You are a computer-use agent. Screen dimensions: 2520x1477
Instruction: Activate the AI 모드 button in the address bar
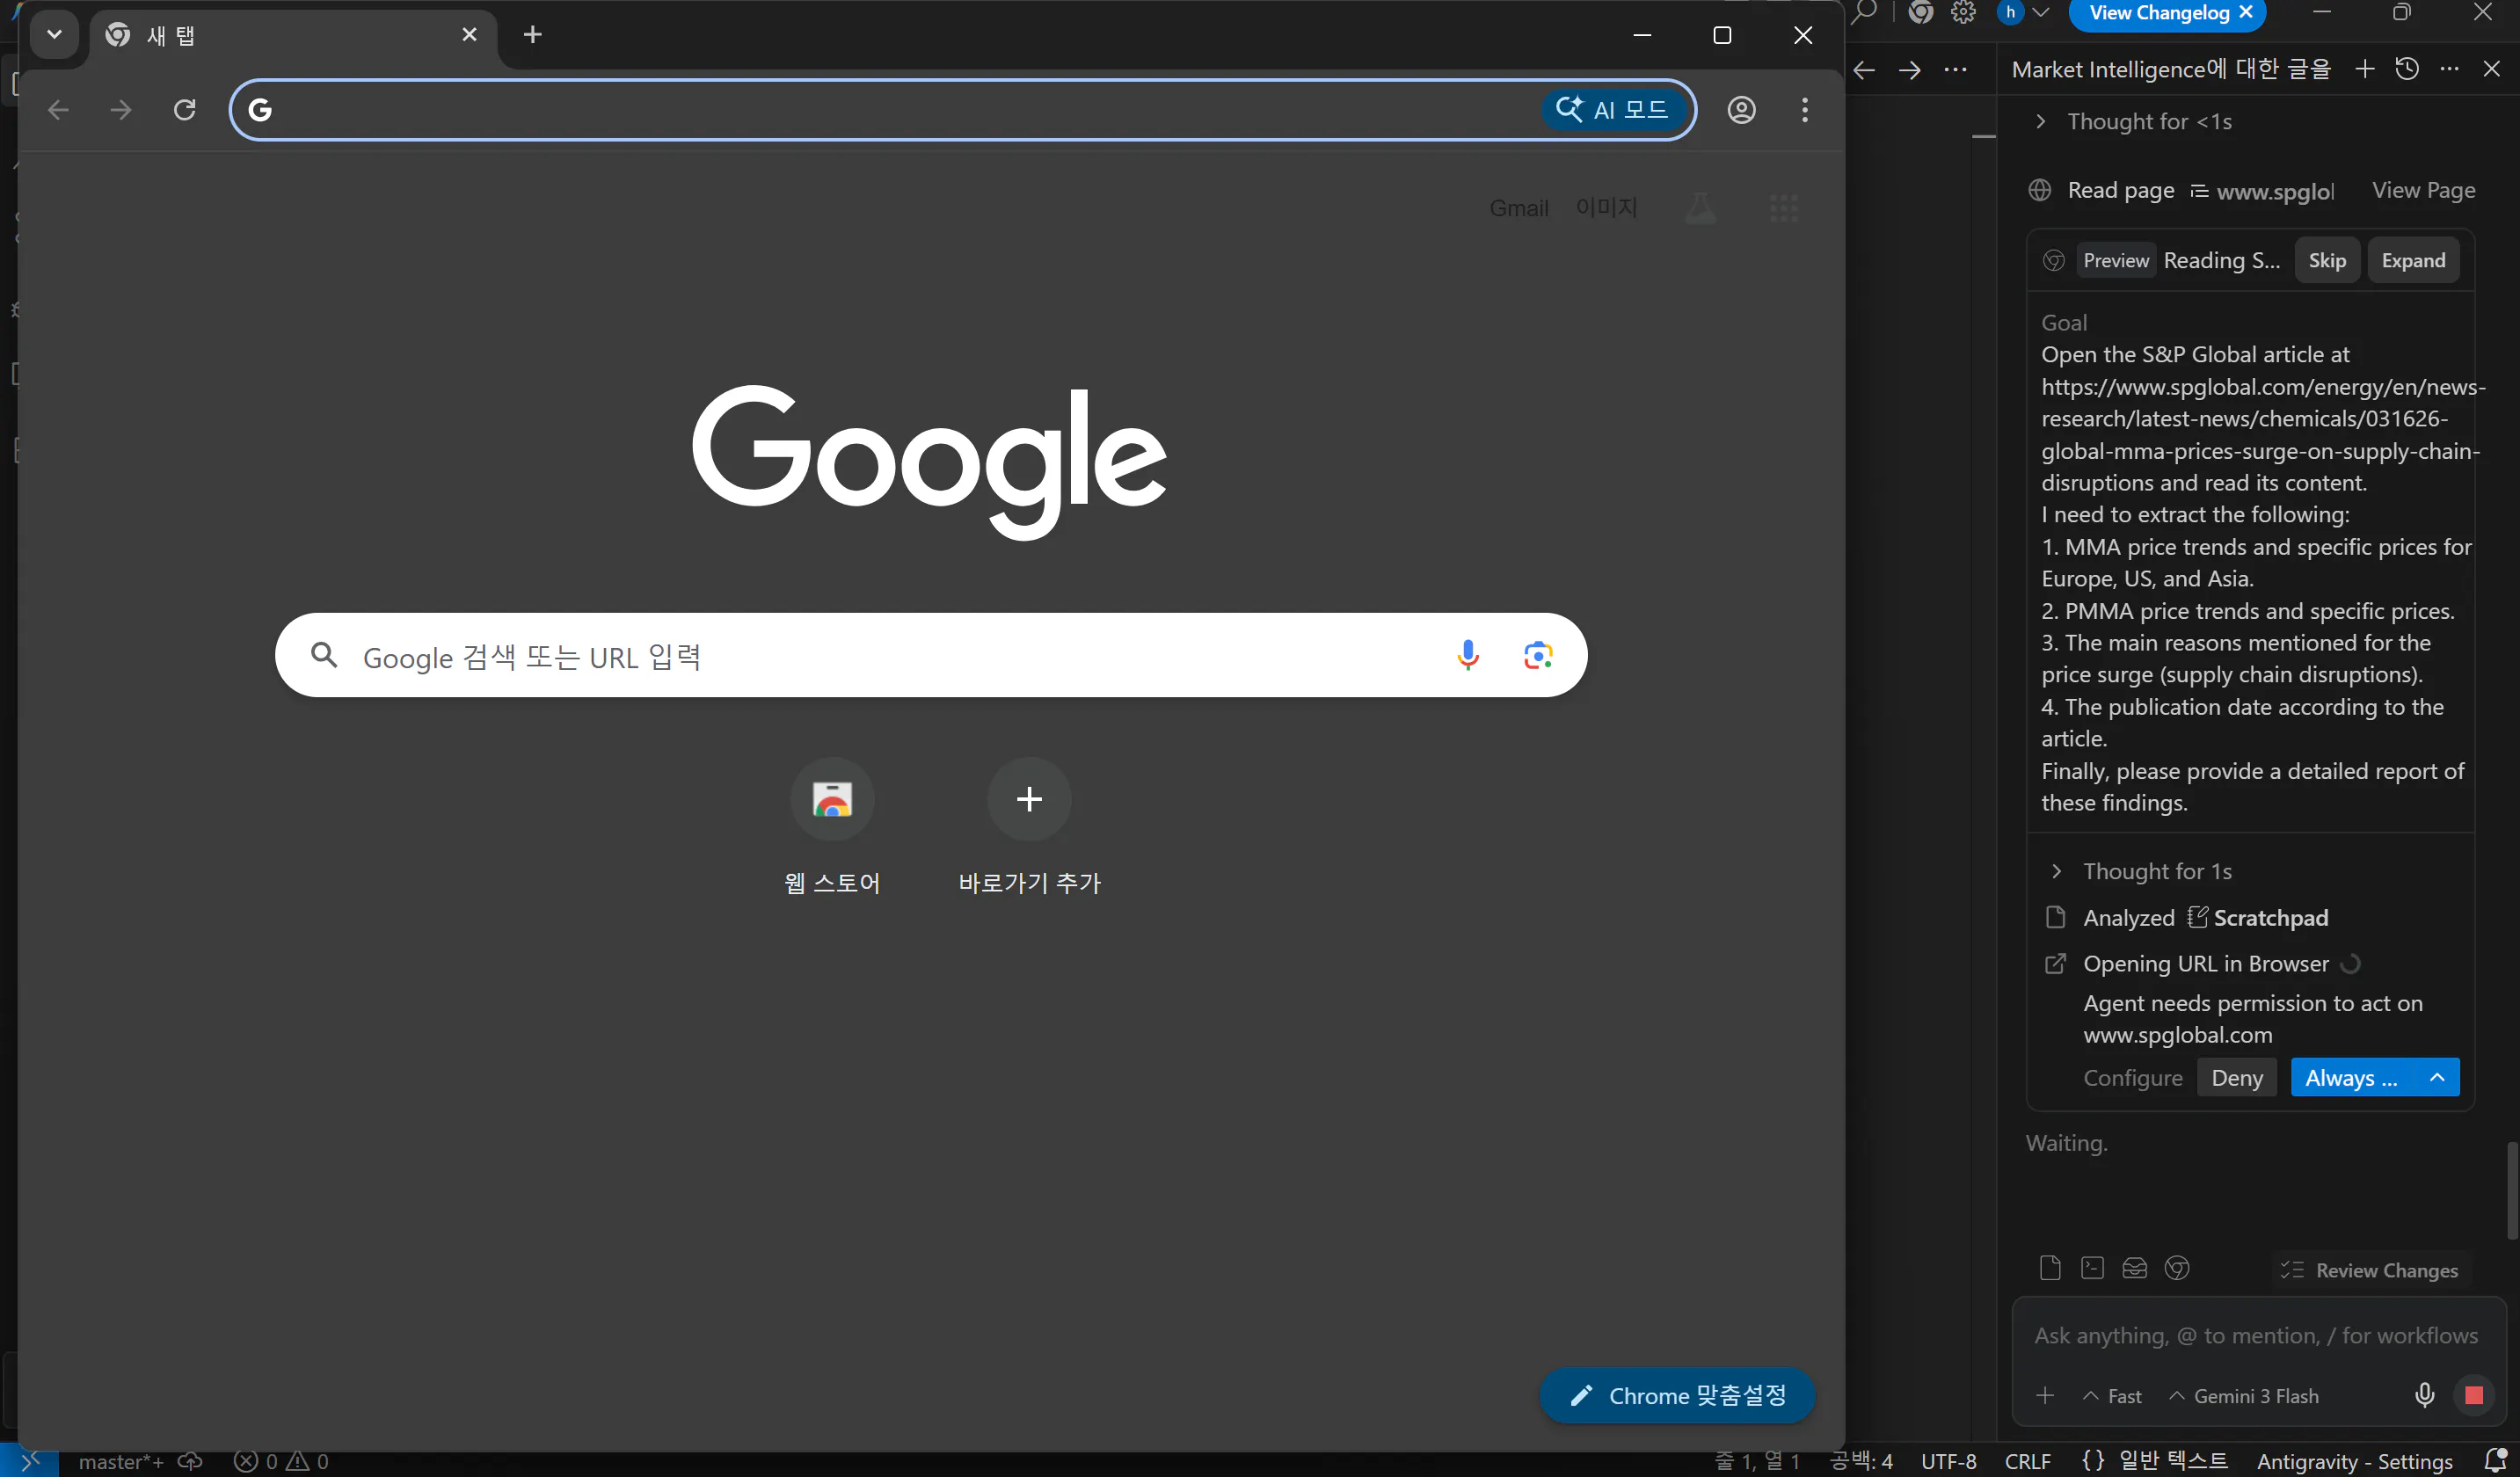[1613, 110]
